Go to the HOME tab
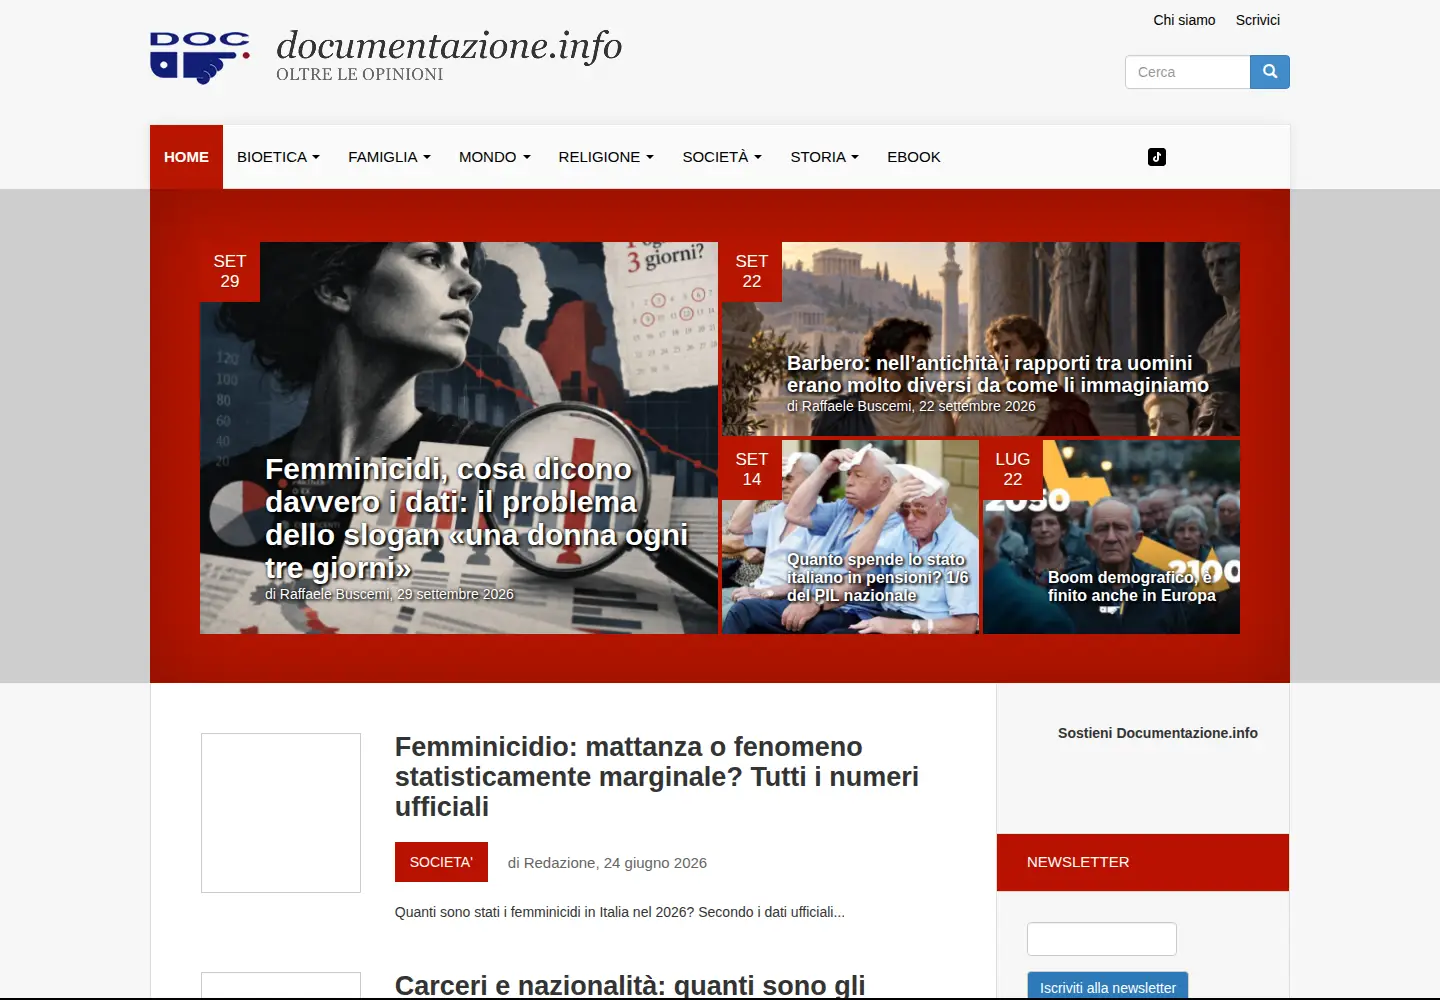1440x1000 pixels. point(186,157)
